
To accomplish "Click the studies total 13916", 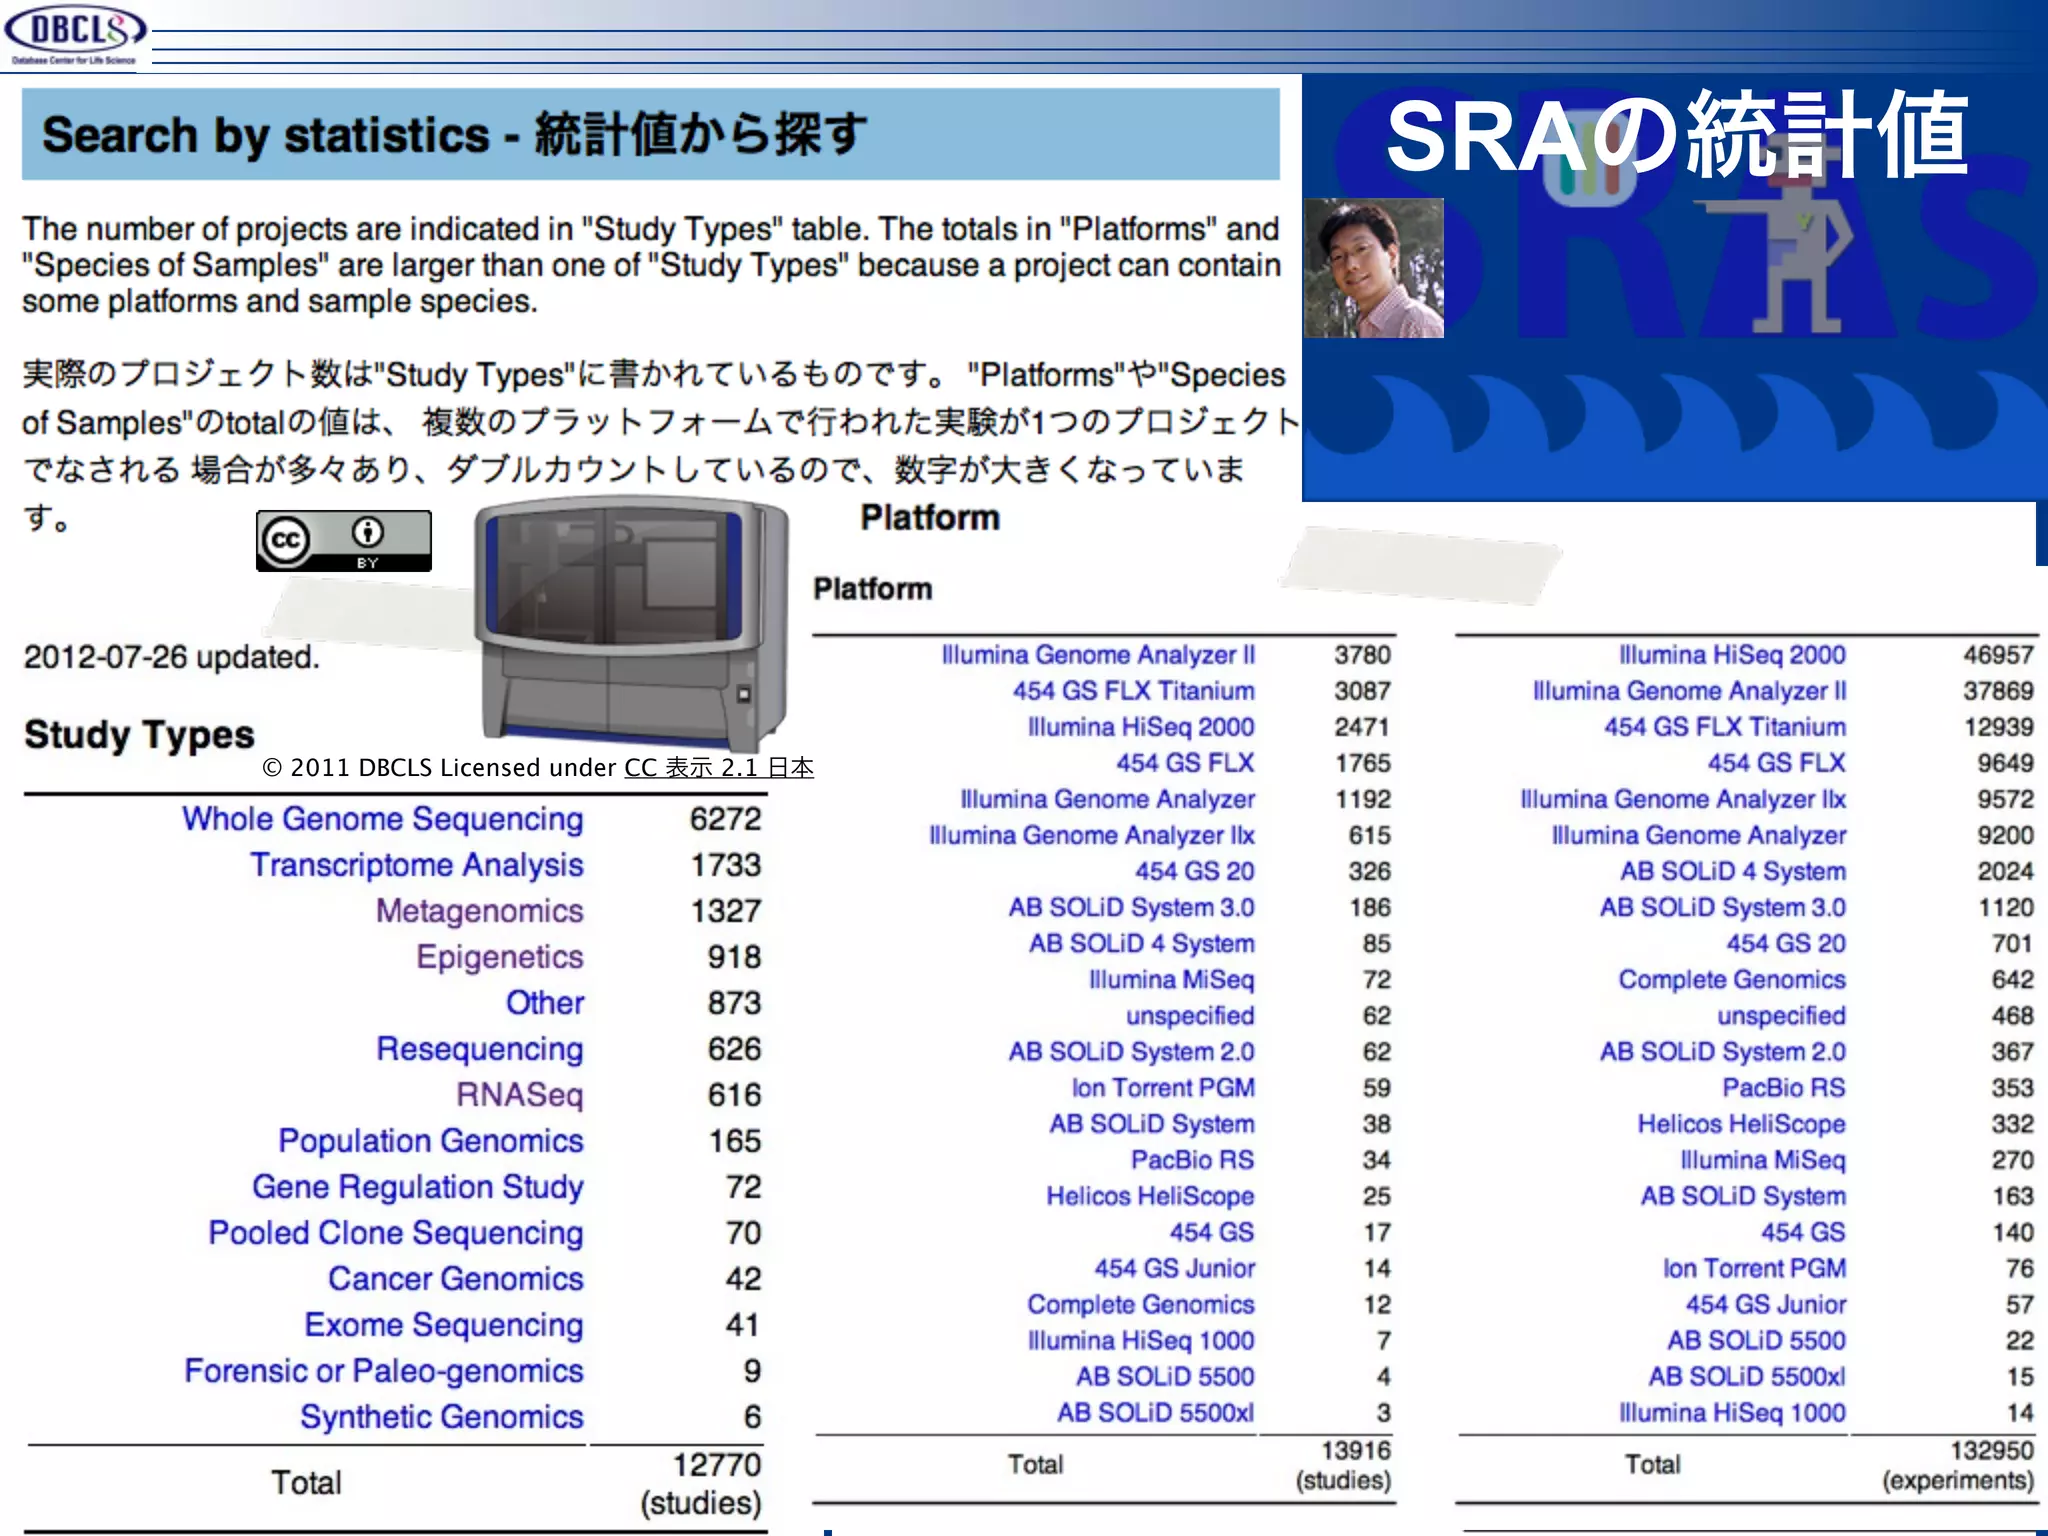I will (1356, 1450).
